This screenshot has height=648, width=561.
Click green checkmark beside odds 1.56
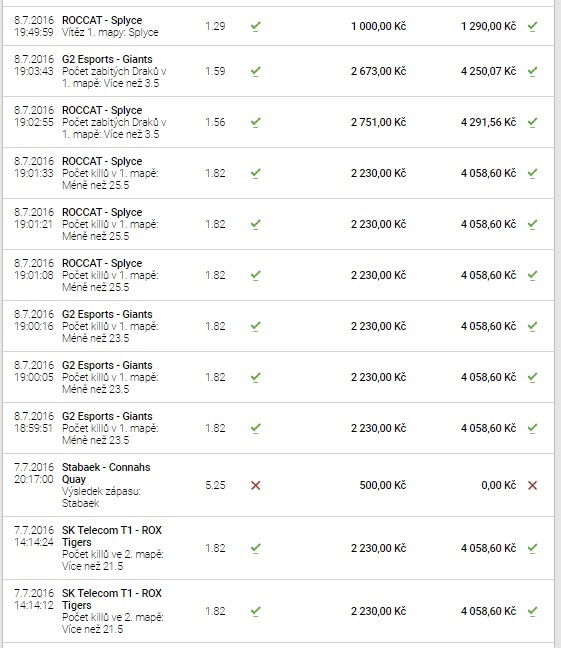click(x=255, y=122)
